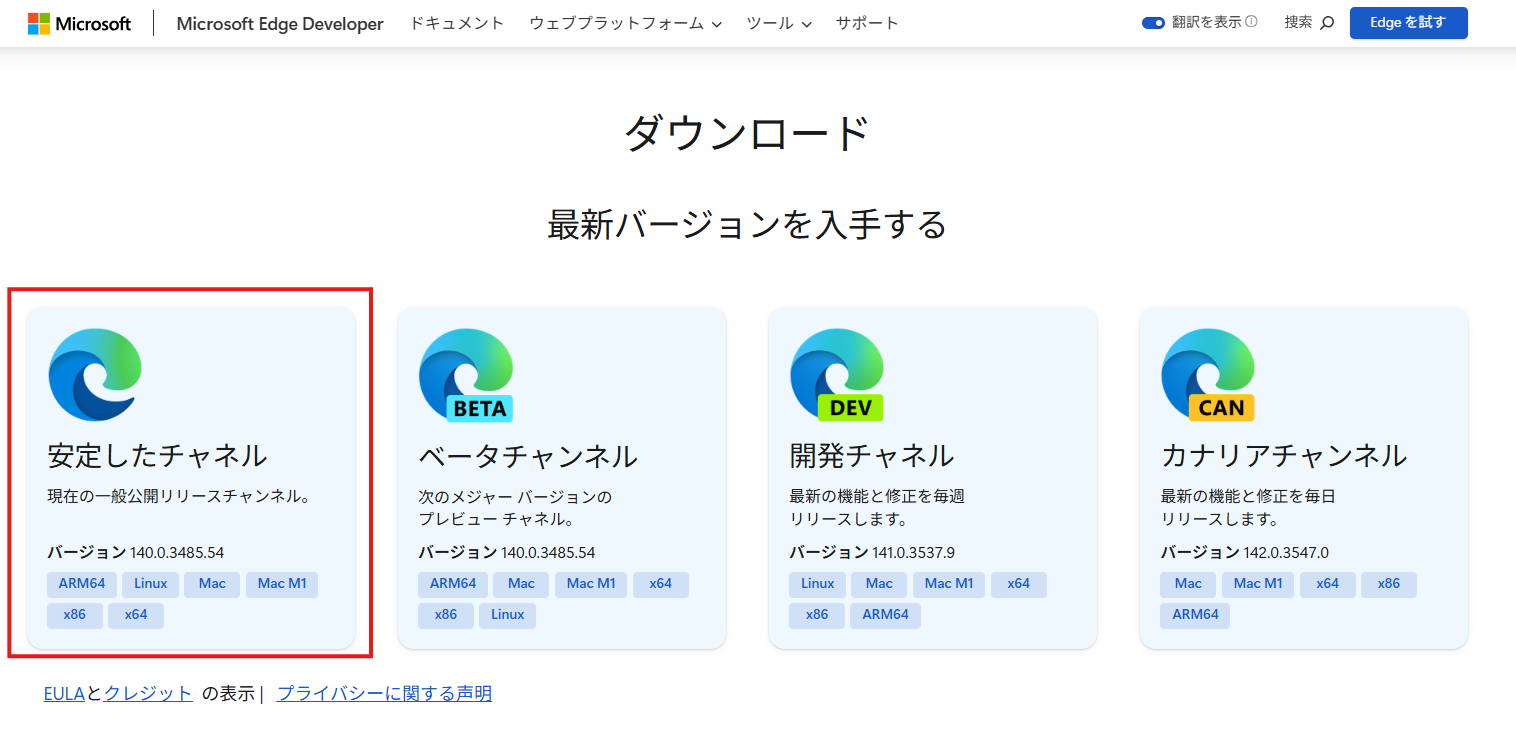Select Mac under ベータチャンネル

[521, 584]
